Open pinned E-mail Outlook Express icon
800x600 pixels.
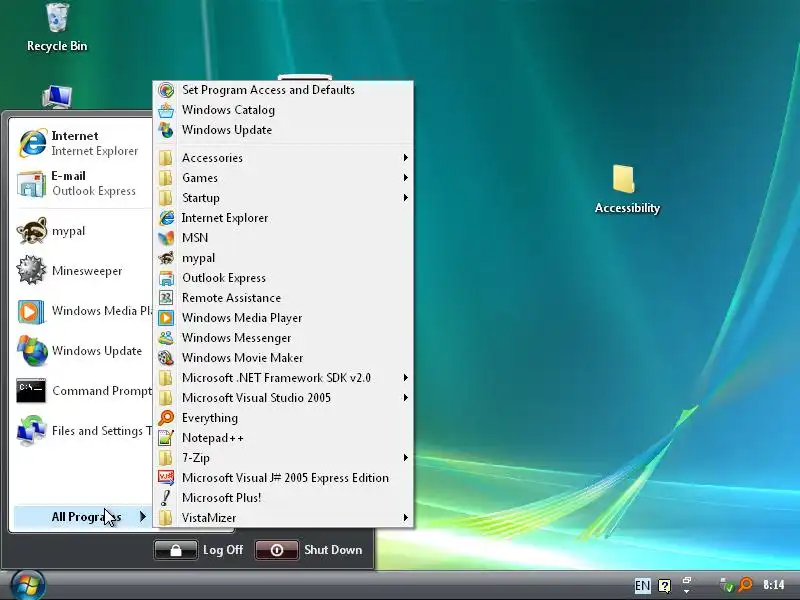pos(32,184)
